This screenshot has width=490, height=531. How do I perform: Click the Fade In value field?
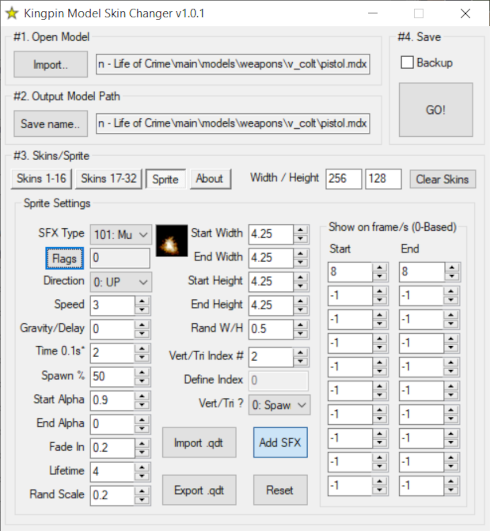[x=112, y=447]
